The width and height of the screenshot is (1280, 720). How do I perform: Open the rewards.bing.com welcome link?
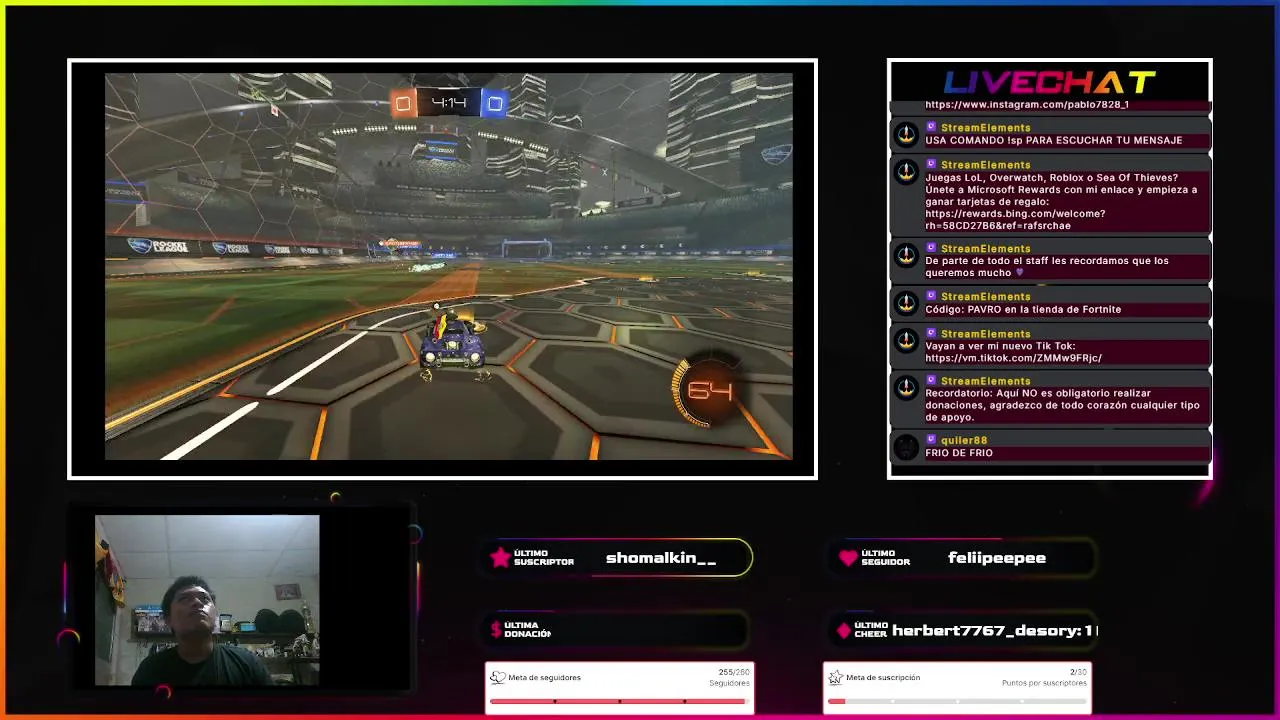(1015, 219)
